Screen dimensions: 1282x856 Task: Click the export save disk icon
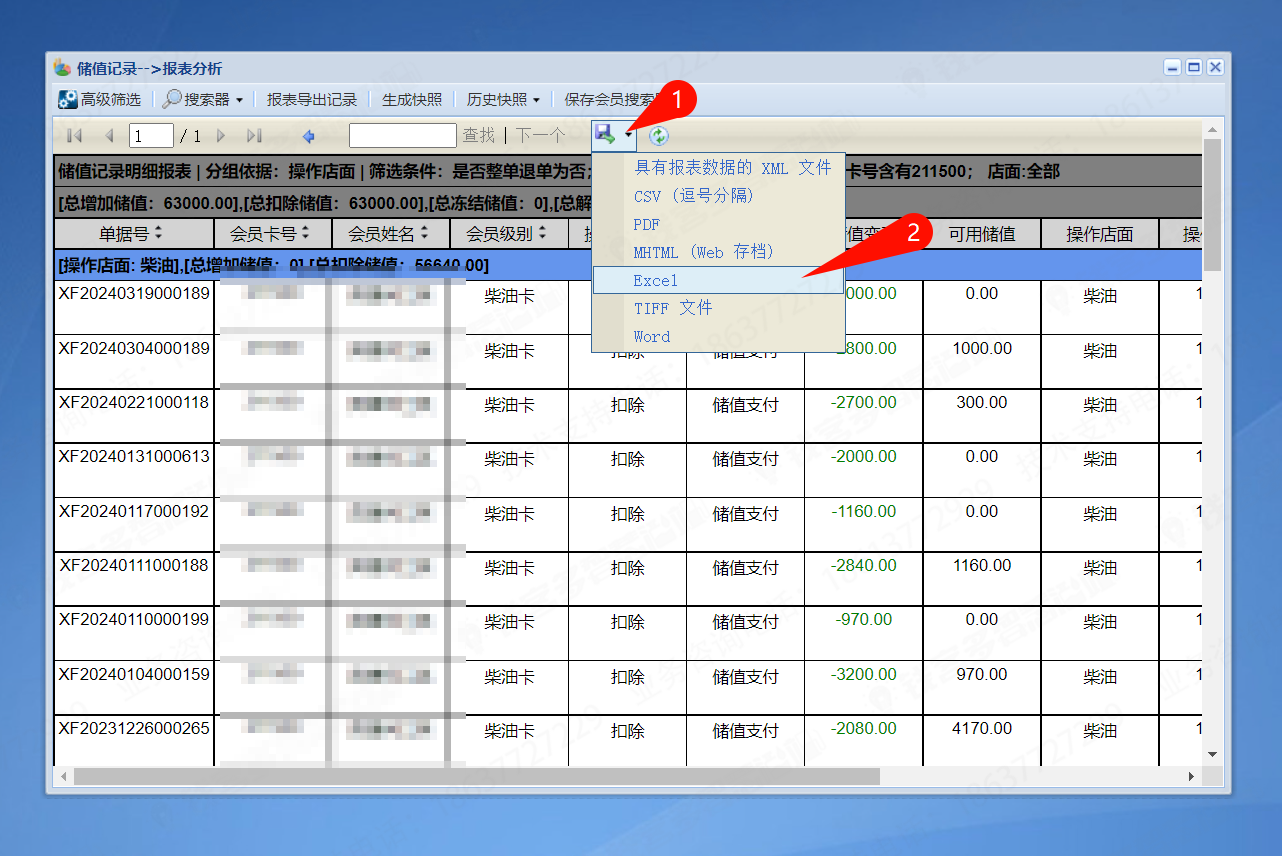(605, 134)
